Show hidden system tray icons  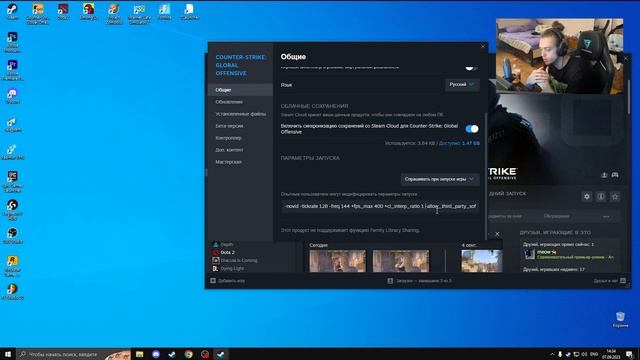(552, 354)
